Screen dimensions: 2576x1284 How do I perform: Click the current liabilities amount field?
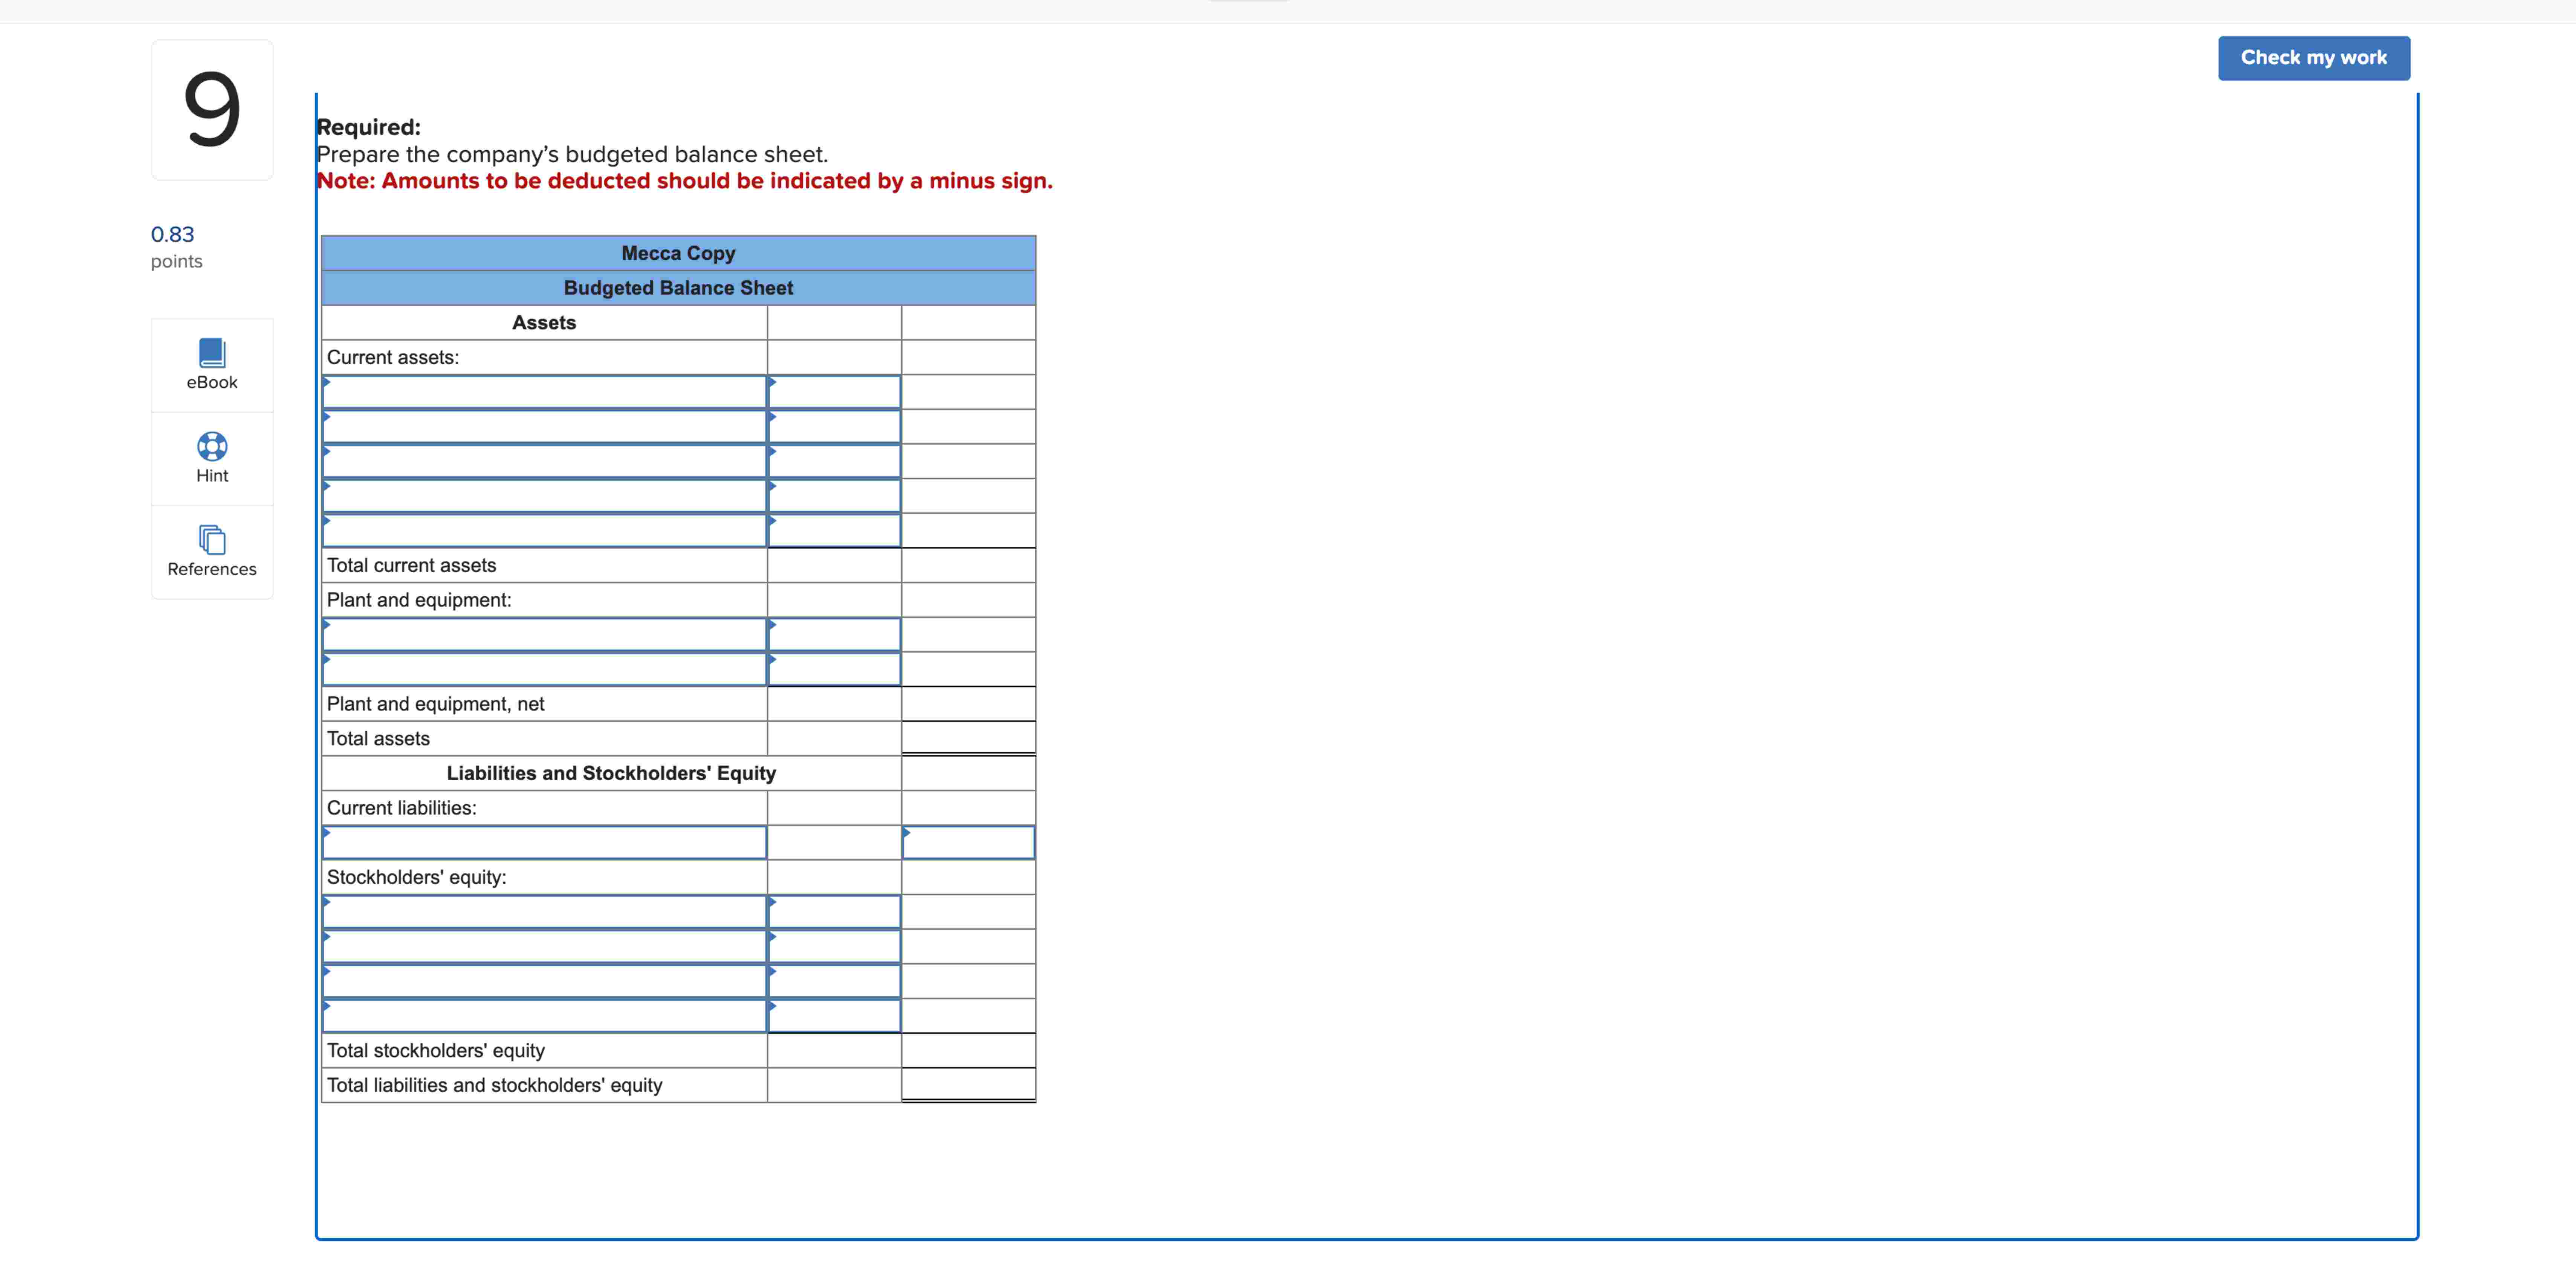968,843
